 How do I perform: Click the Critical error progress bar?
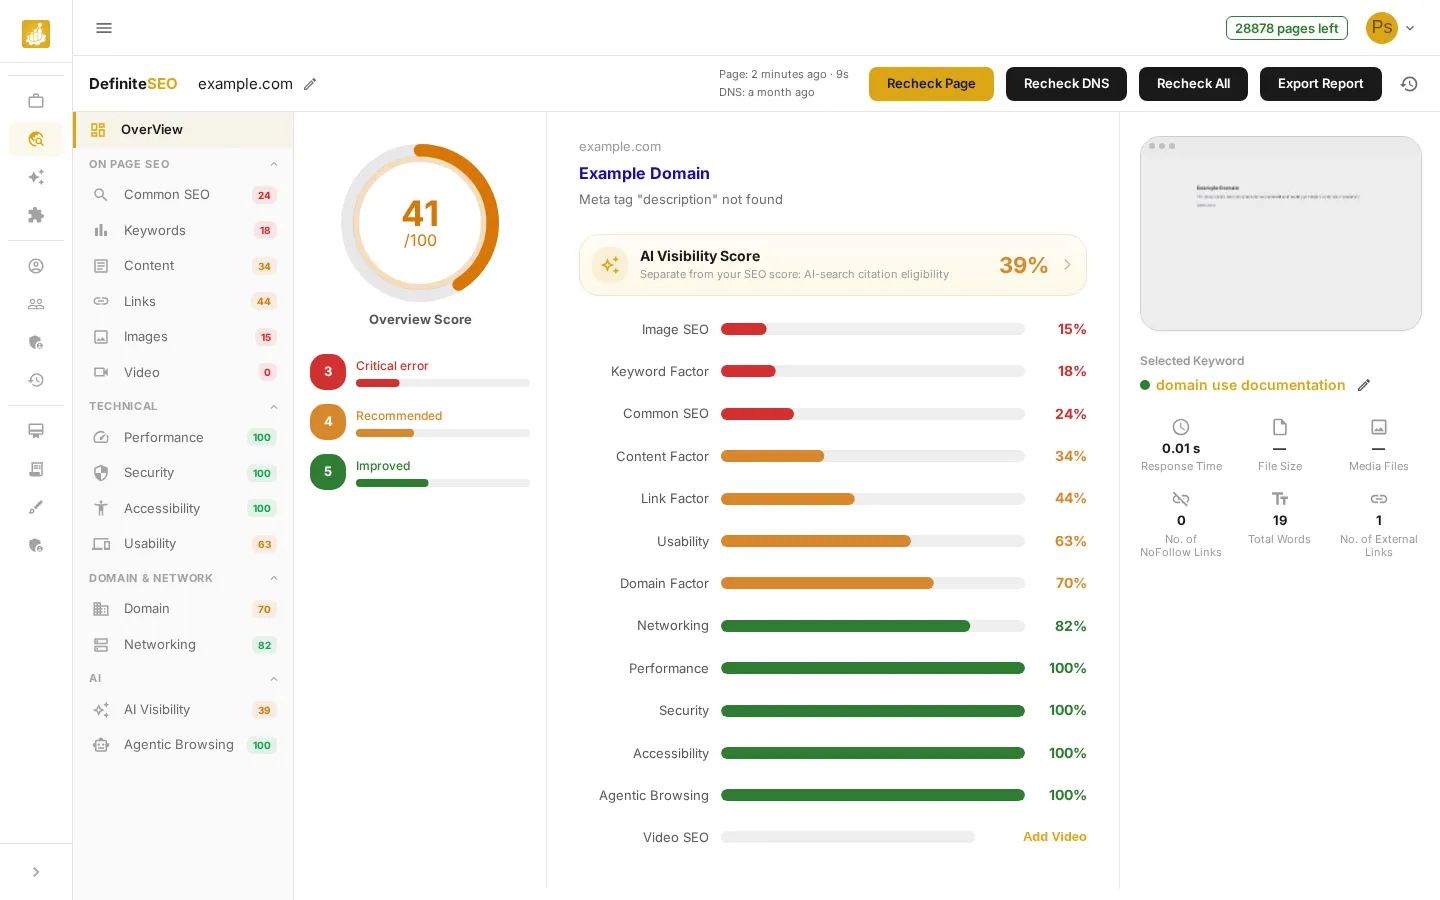(x=443, y=383)
